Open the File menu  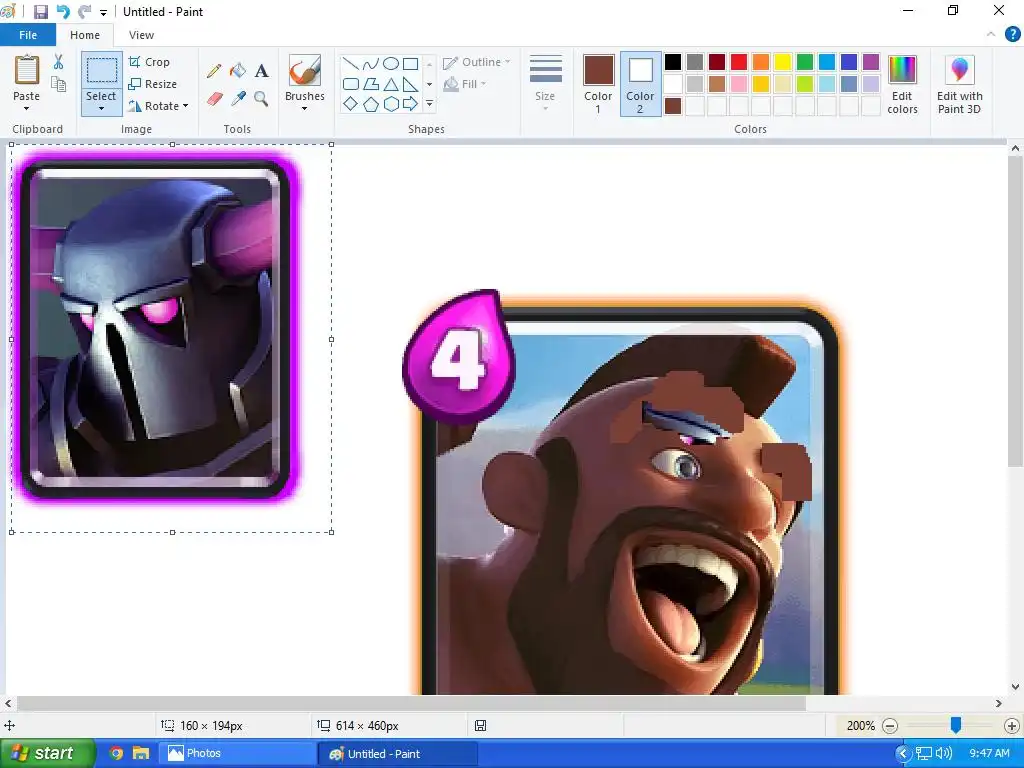[x=28, y=35]
